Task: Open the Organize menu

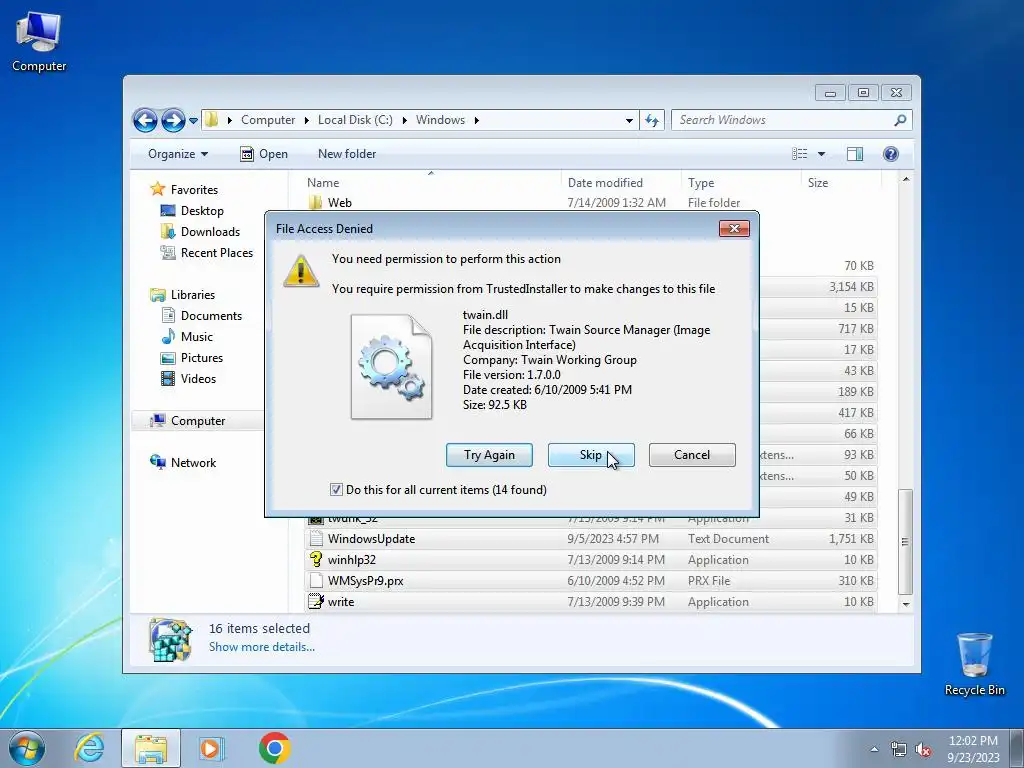Action: tap(178, 154)
